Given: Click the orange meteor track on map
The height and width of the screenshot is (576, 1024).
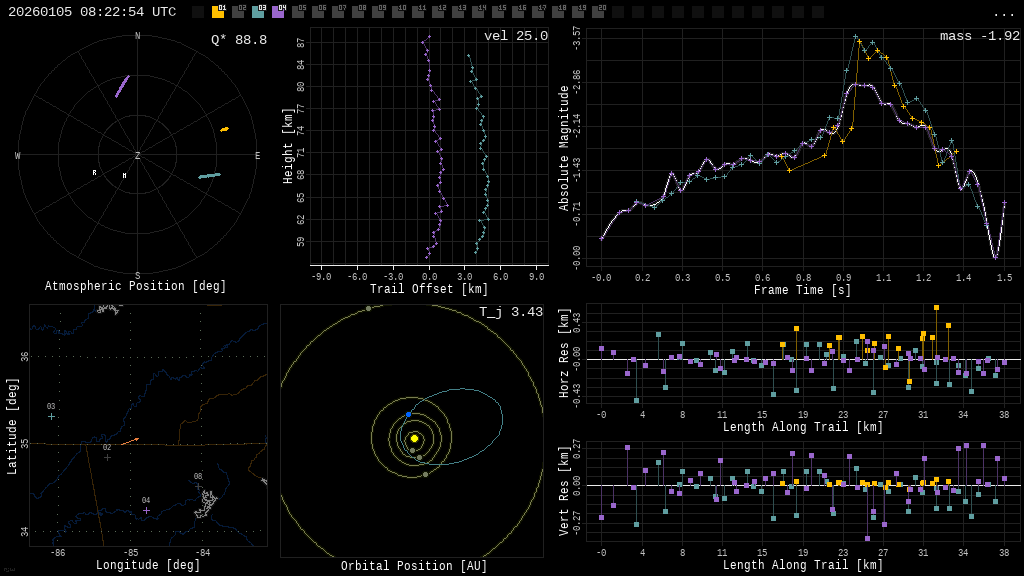Looking at the screenshot, I should (130, 441).
